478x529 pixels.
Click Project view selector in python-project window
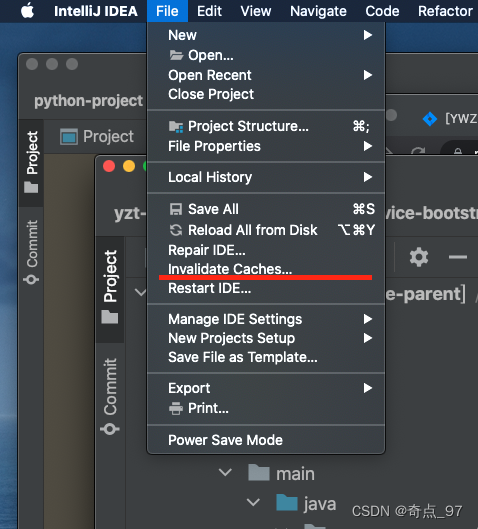[x=97, y=136]
